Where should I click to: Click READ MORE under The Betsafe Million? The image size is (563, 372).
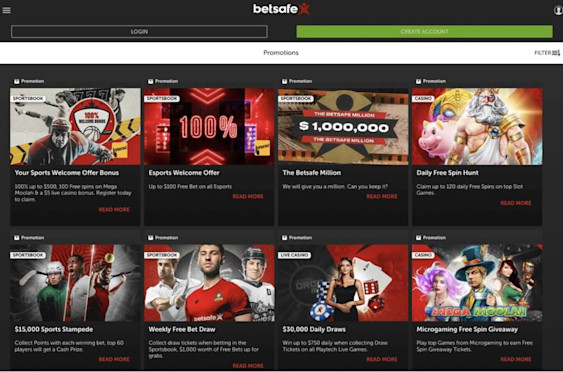click(382, 196)
